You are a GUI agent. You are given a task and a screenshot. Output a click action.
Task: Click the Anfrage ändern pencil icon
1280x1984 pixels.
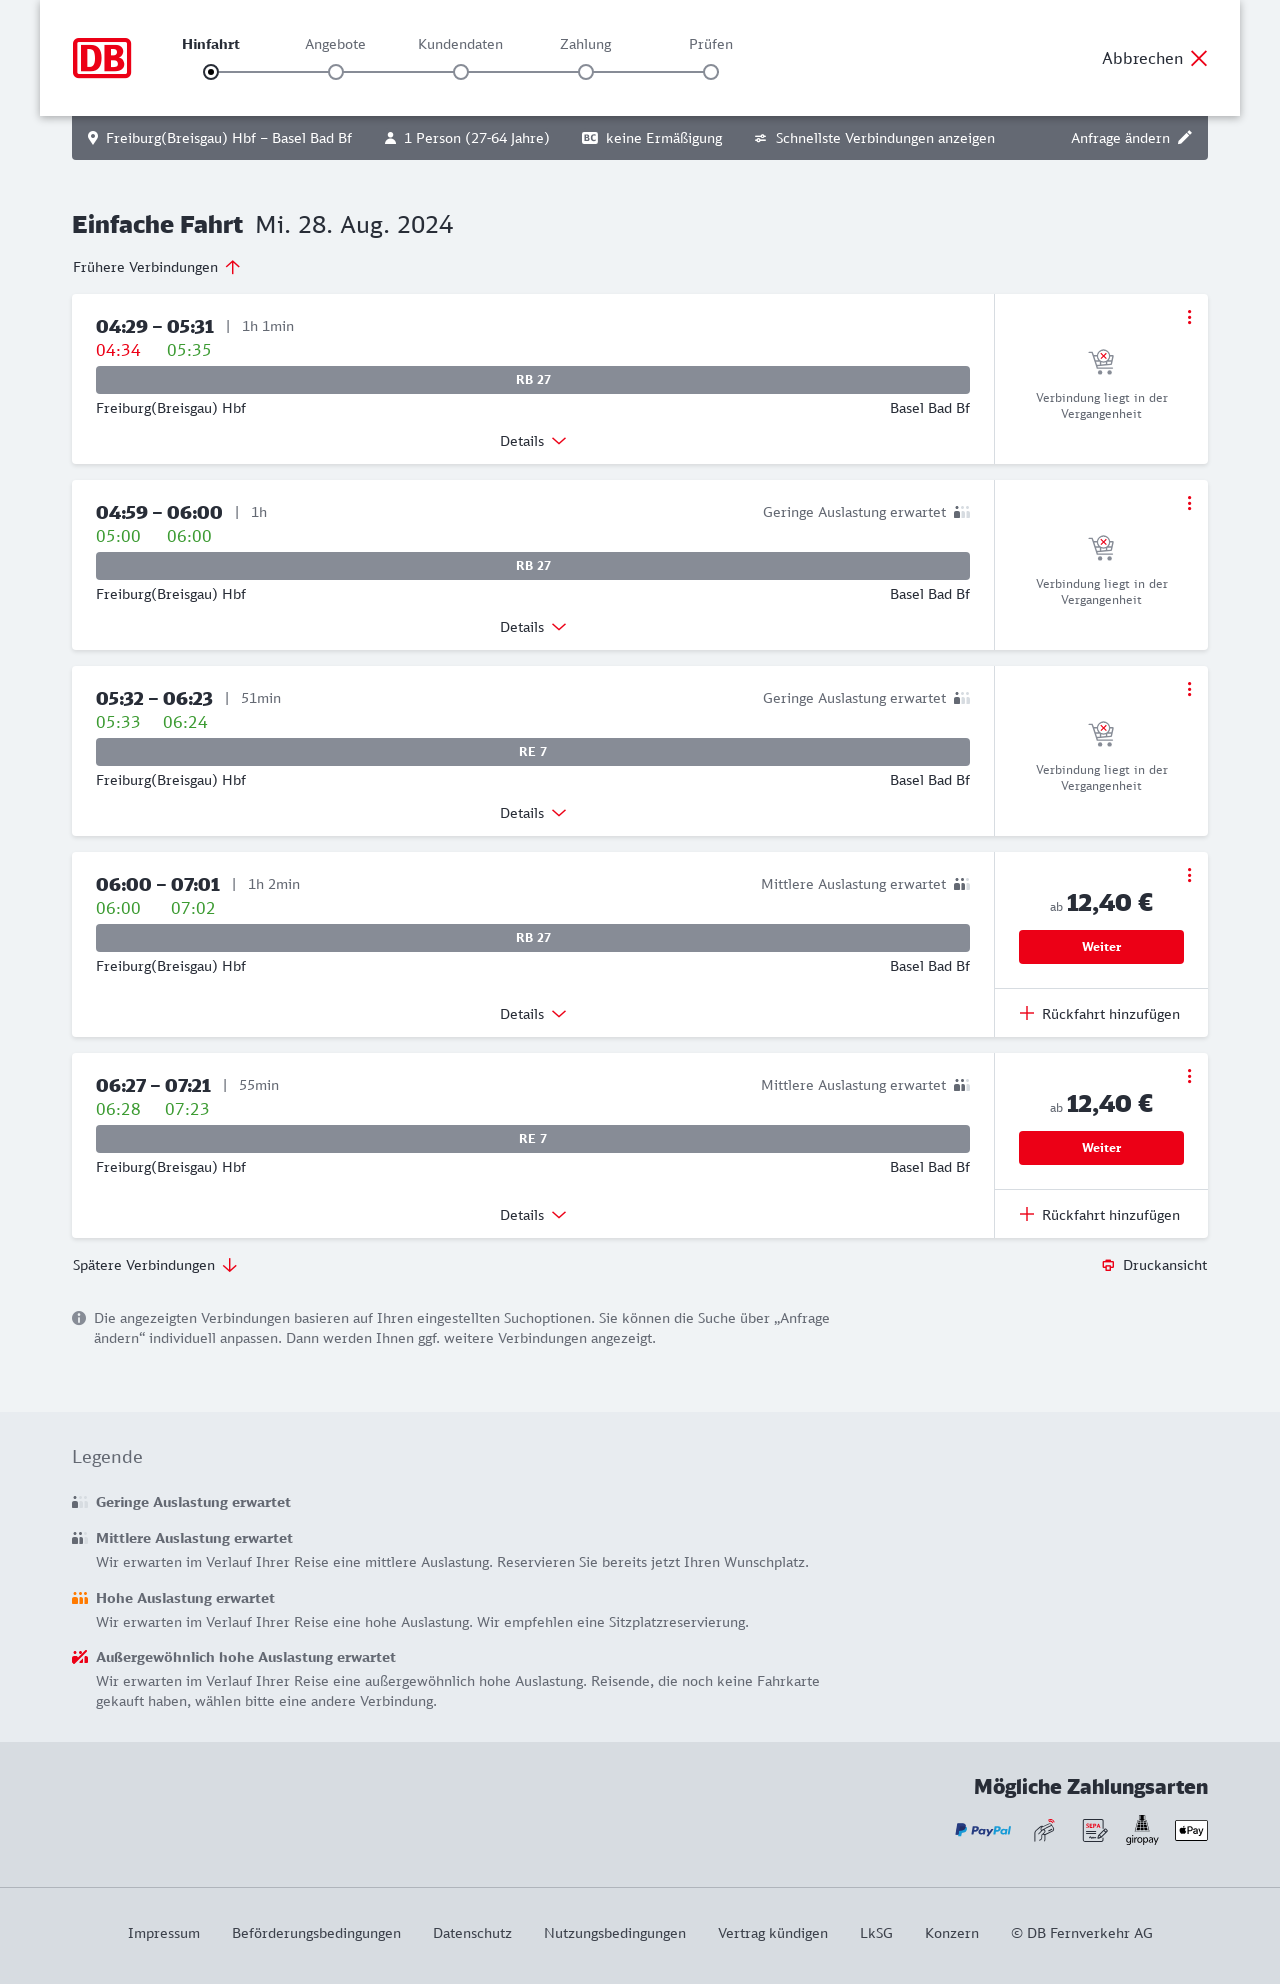point(1185,138)
